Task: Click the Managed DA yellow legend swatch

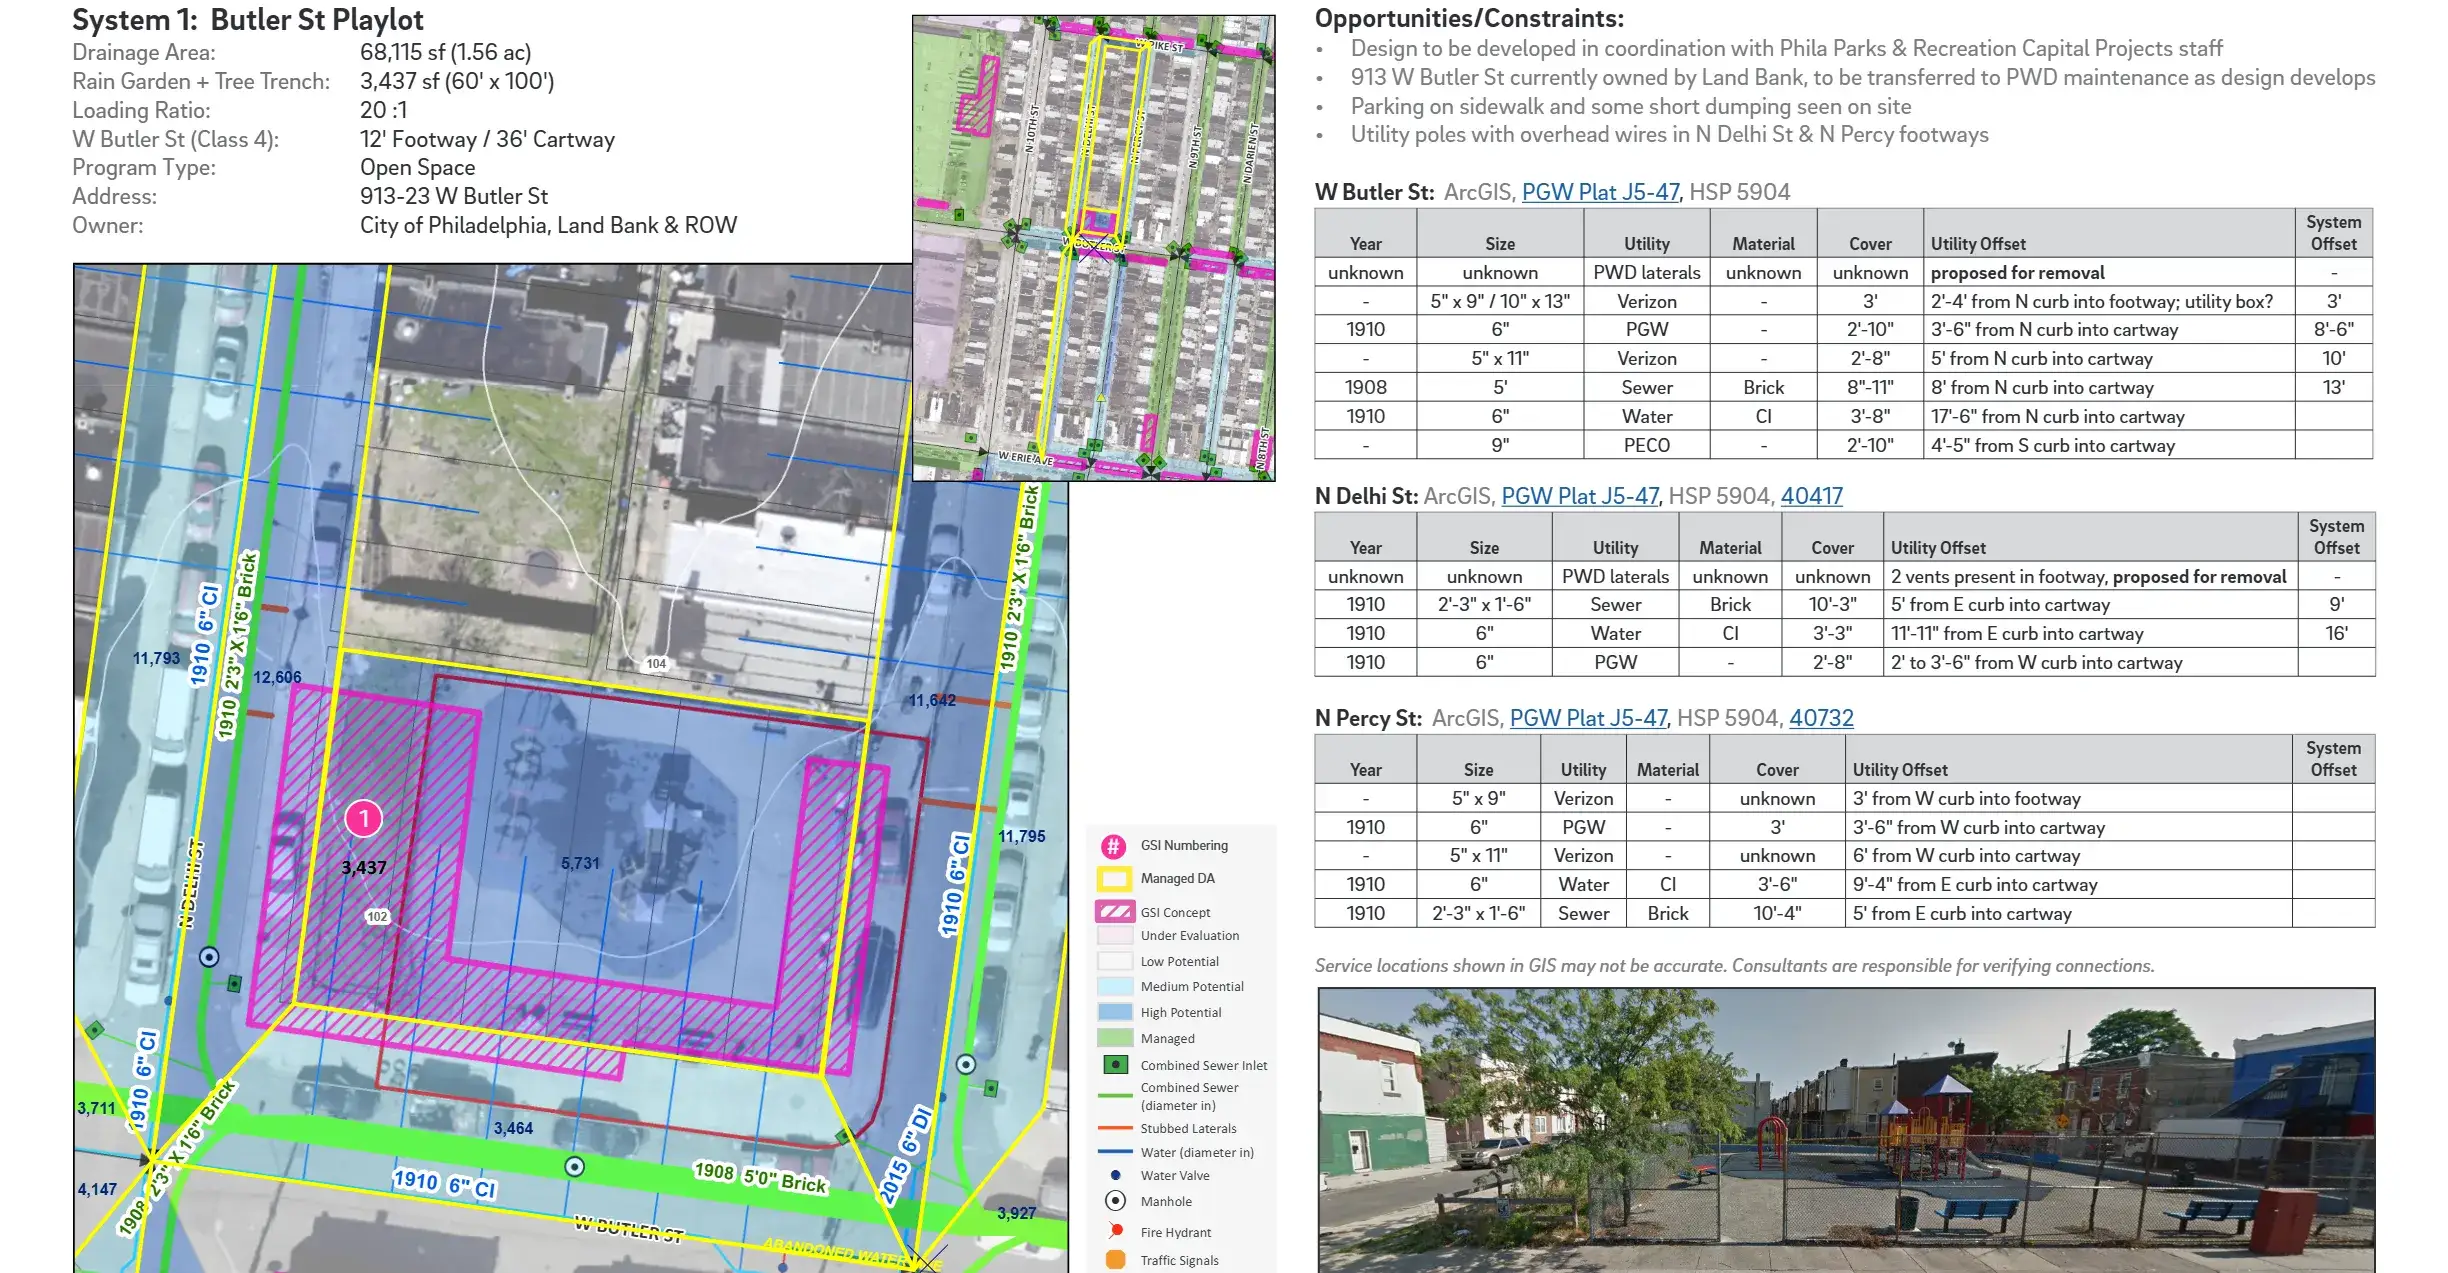Action: click(1114, 879)
